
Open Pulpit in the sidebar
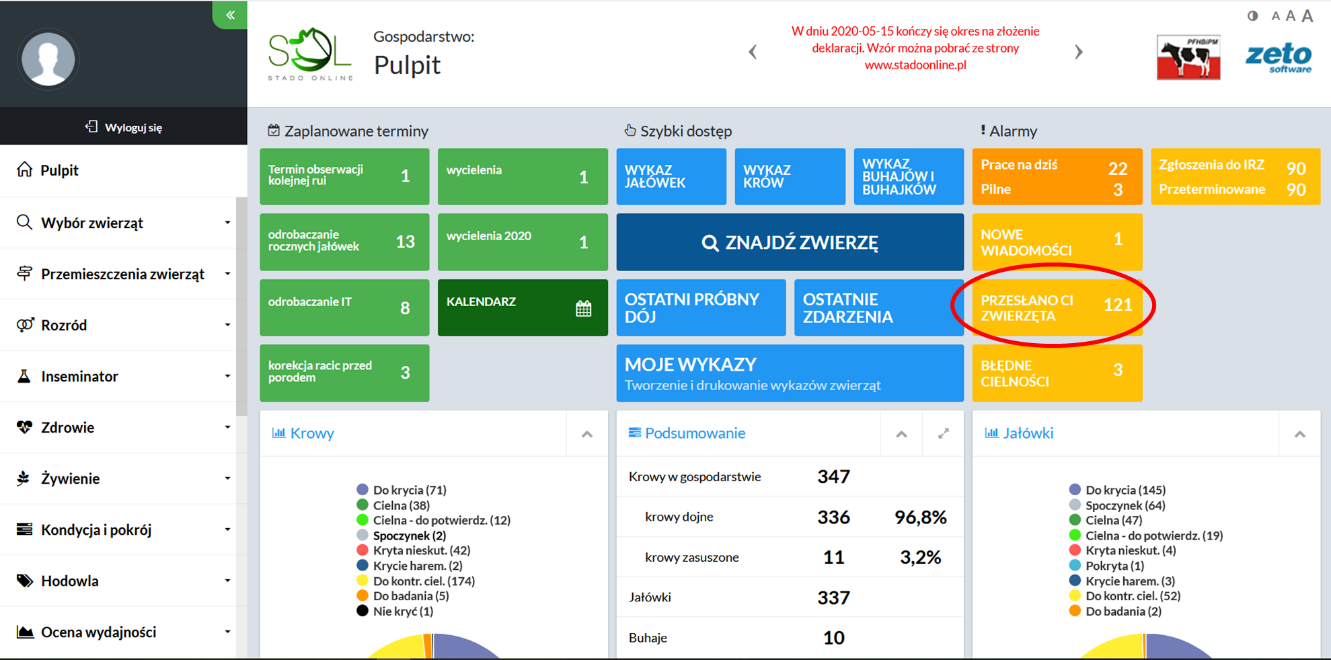pos(118,171)
